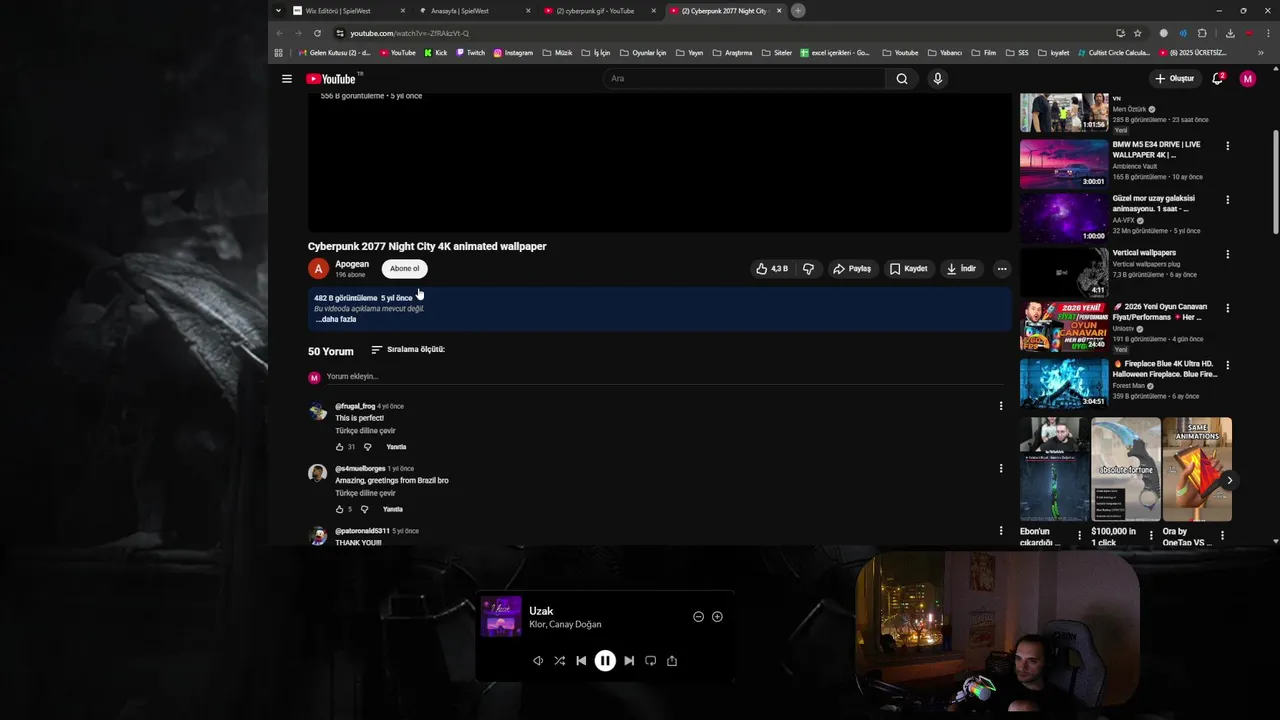Viewport: 1280px width, 720px height.
Task: Open BMW M5 E34 DRIVE video thumbnail
Action: 1064,164
